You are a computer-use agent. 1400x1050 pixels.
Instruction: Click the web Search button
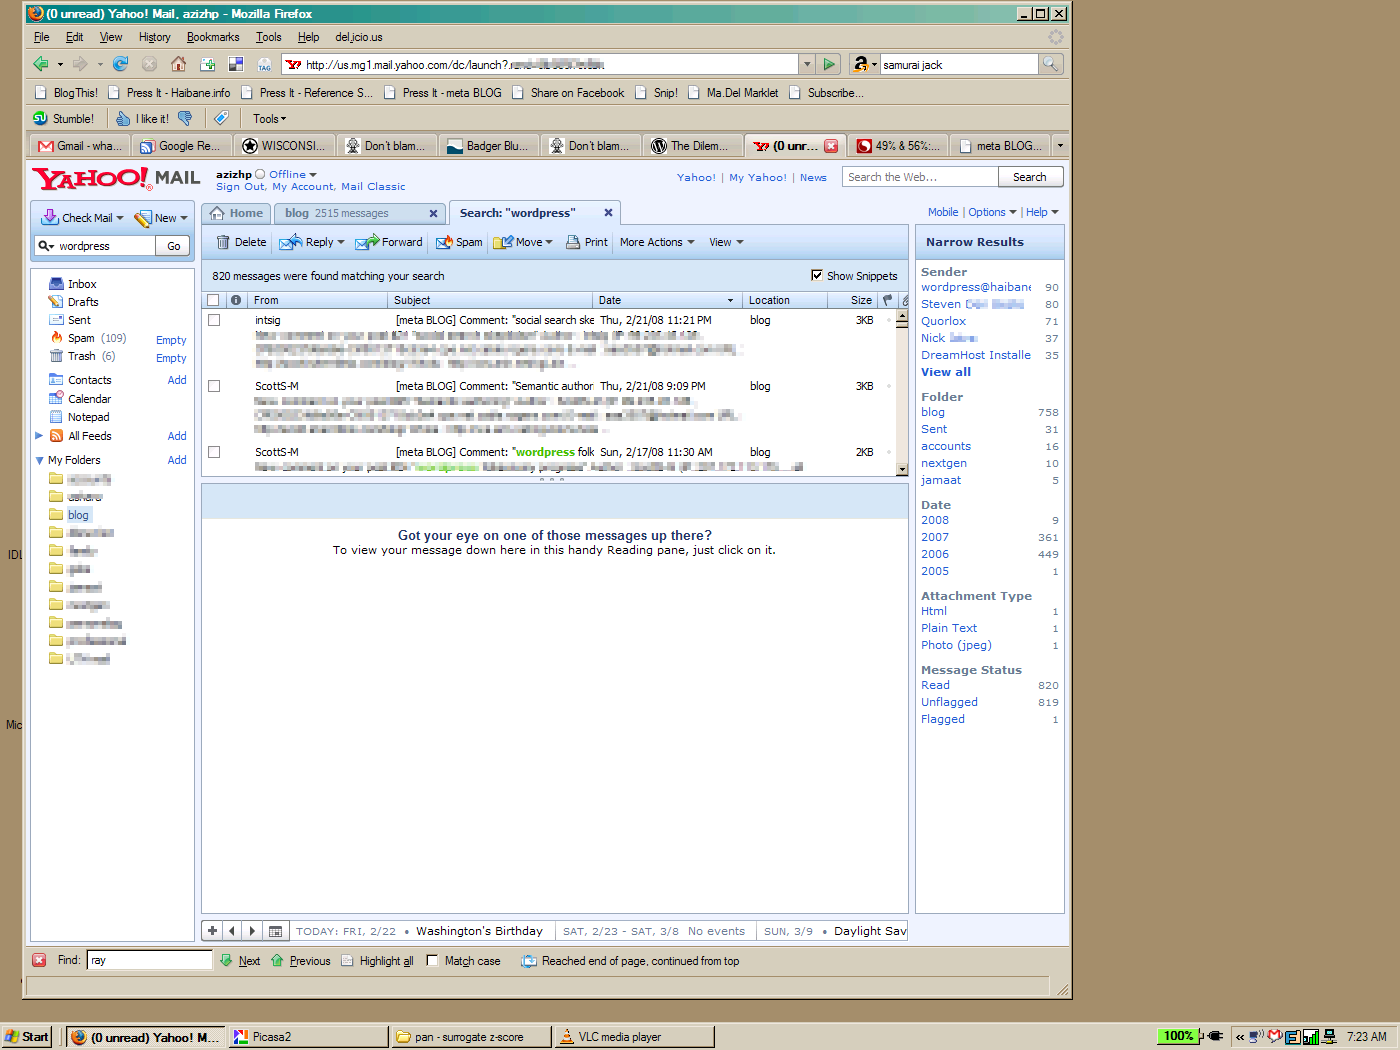click(1030, 177)
